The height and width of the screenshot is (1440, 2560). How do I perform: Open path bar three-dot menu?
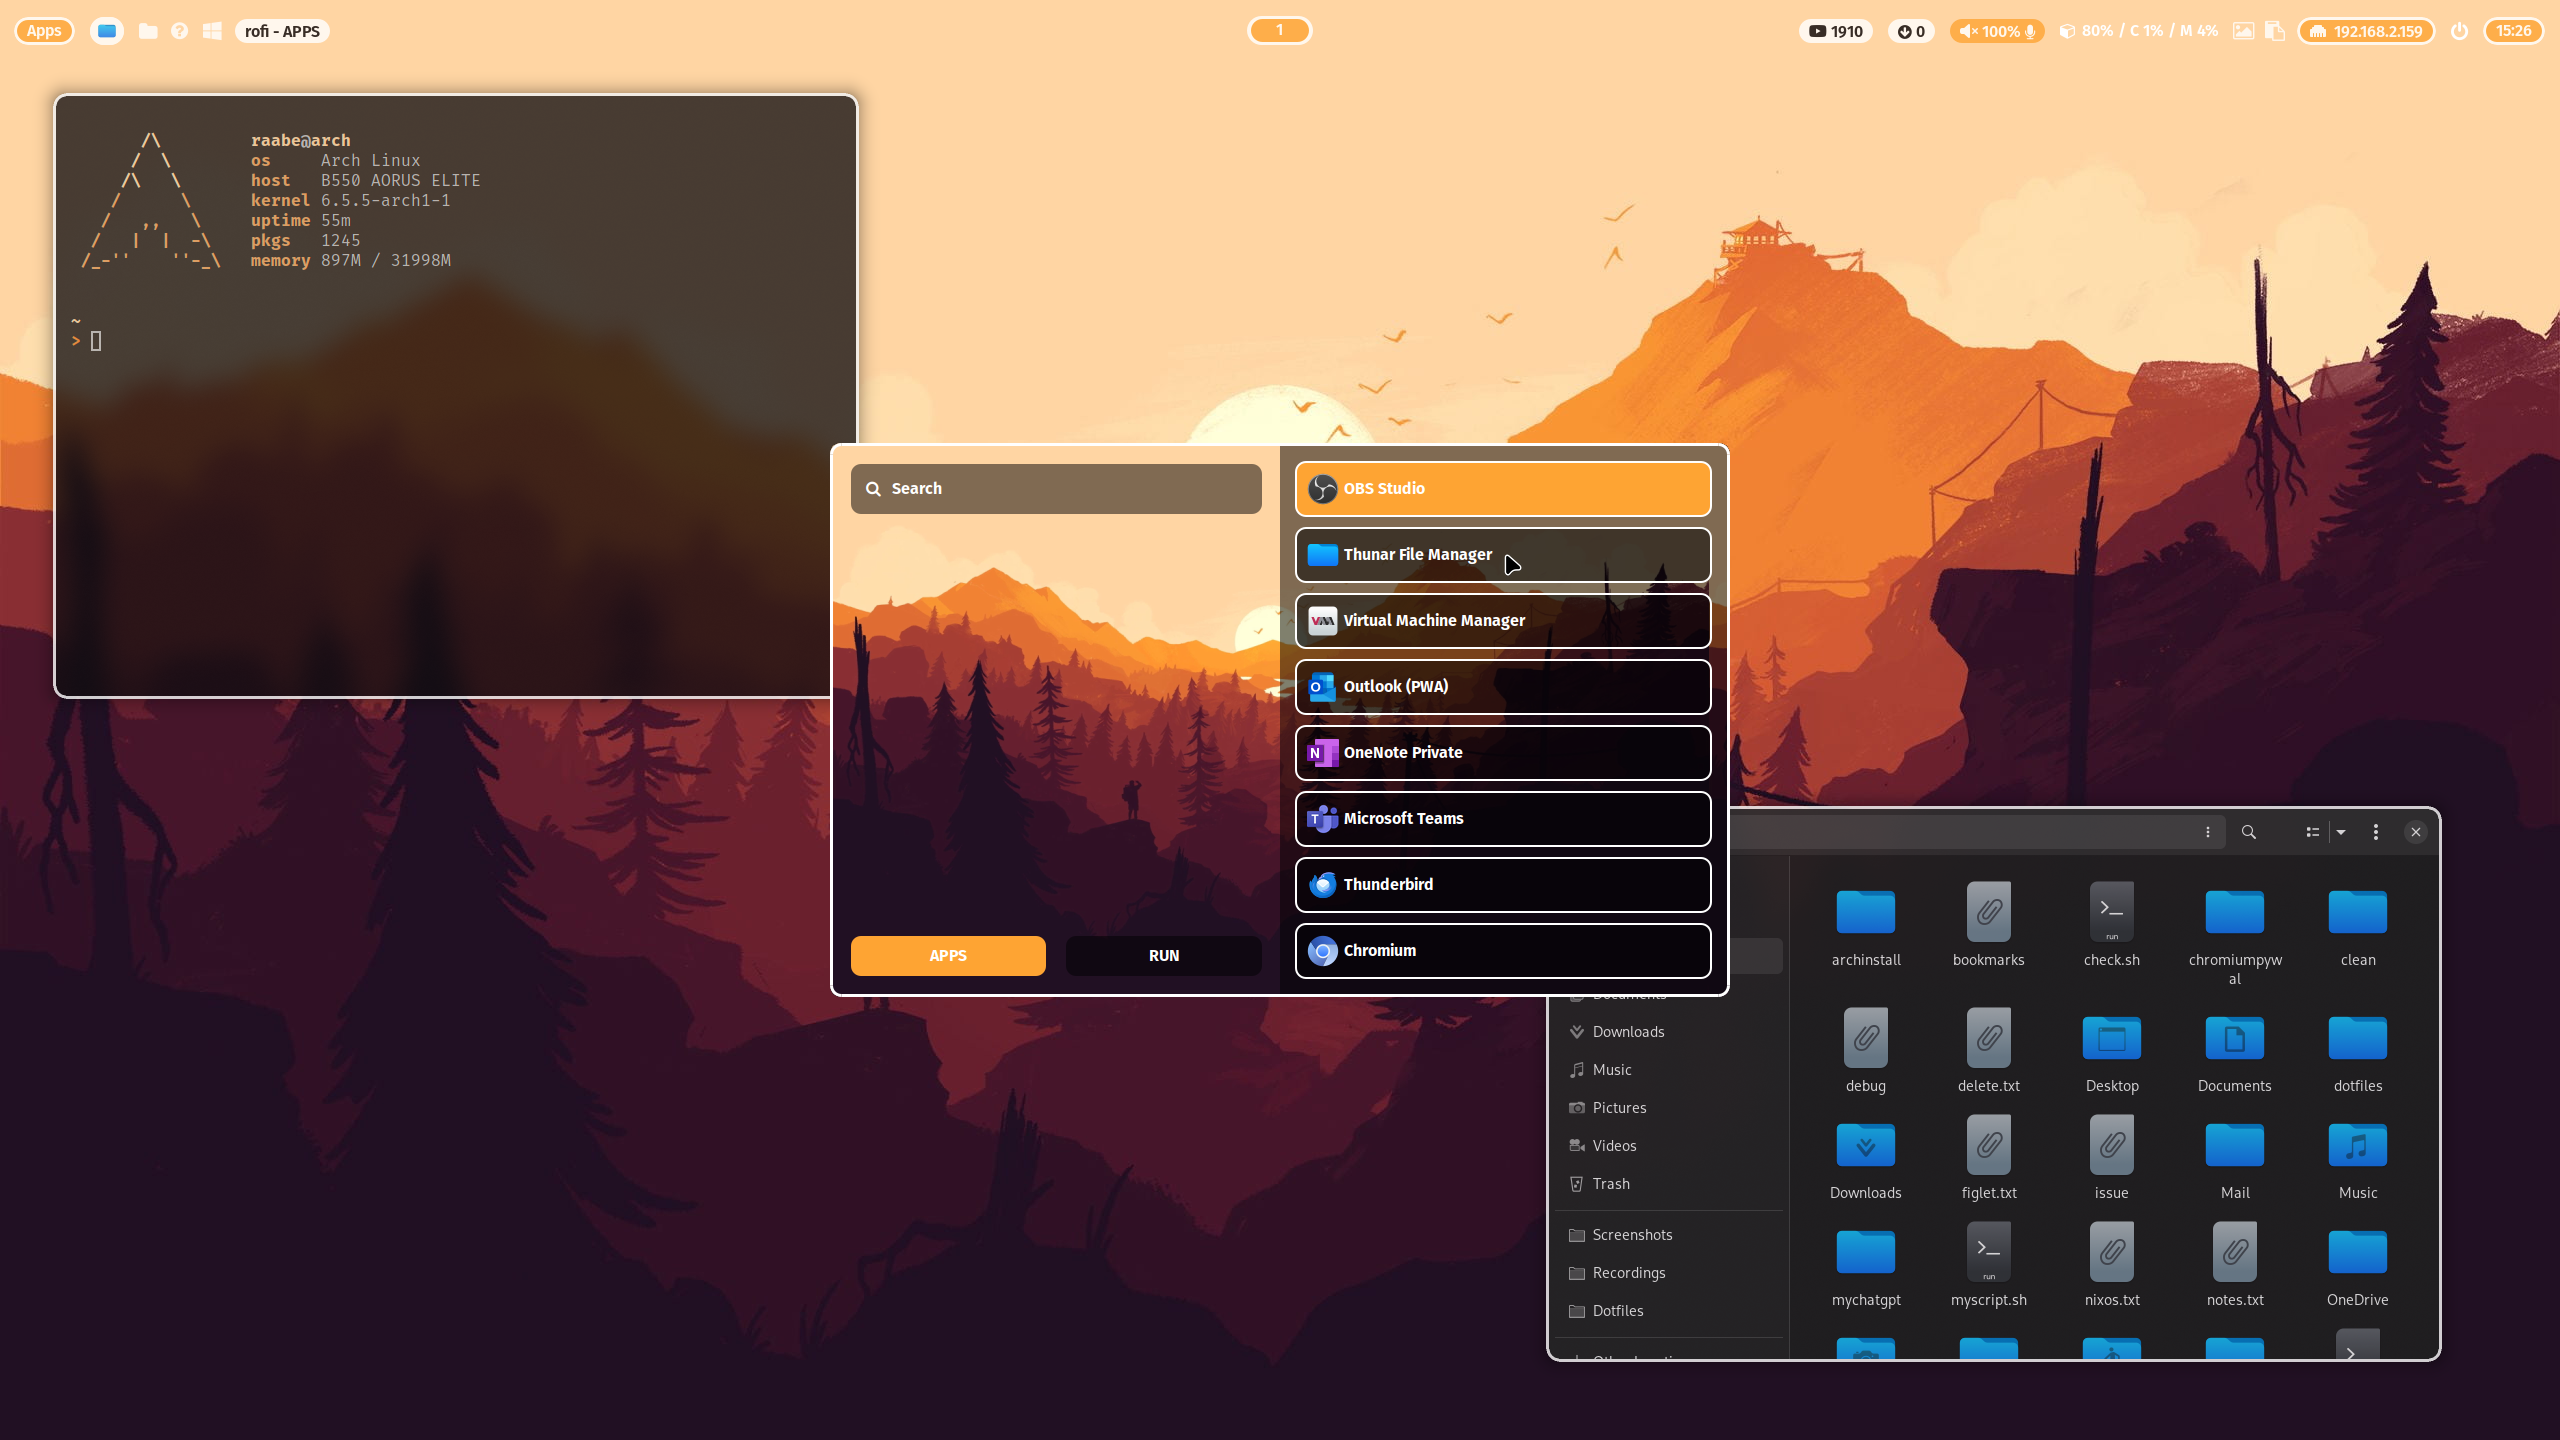[x=2208, y=832]
